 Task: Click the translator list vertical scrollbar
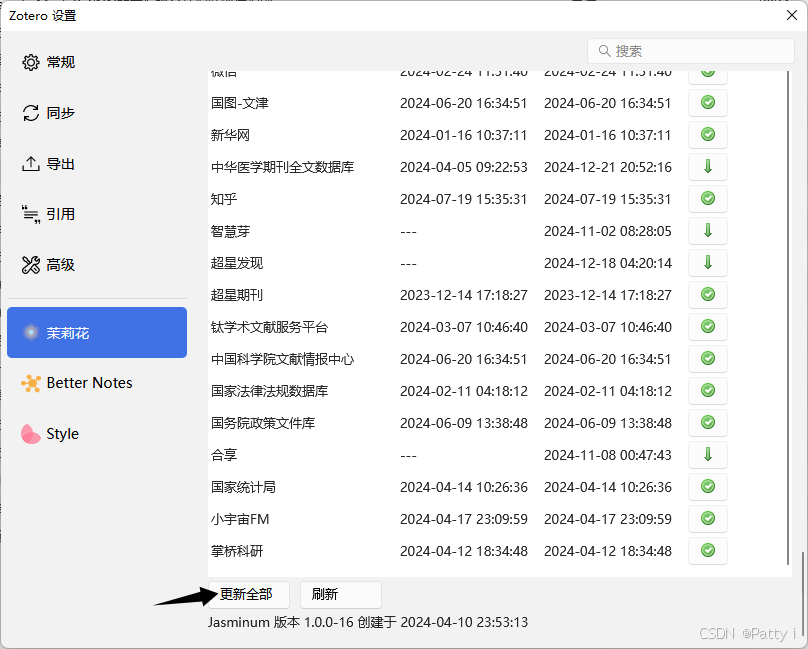(788, 317)
